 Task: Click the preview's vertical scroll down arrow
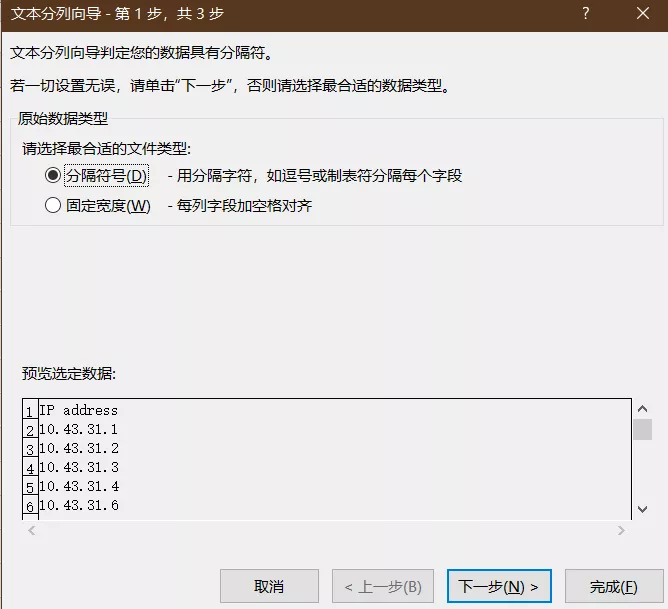[x=642, y=509]
